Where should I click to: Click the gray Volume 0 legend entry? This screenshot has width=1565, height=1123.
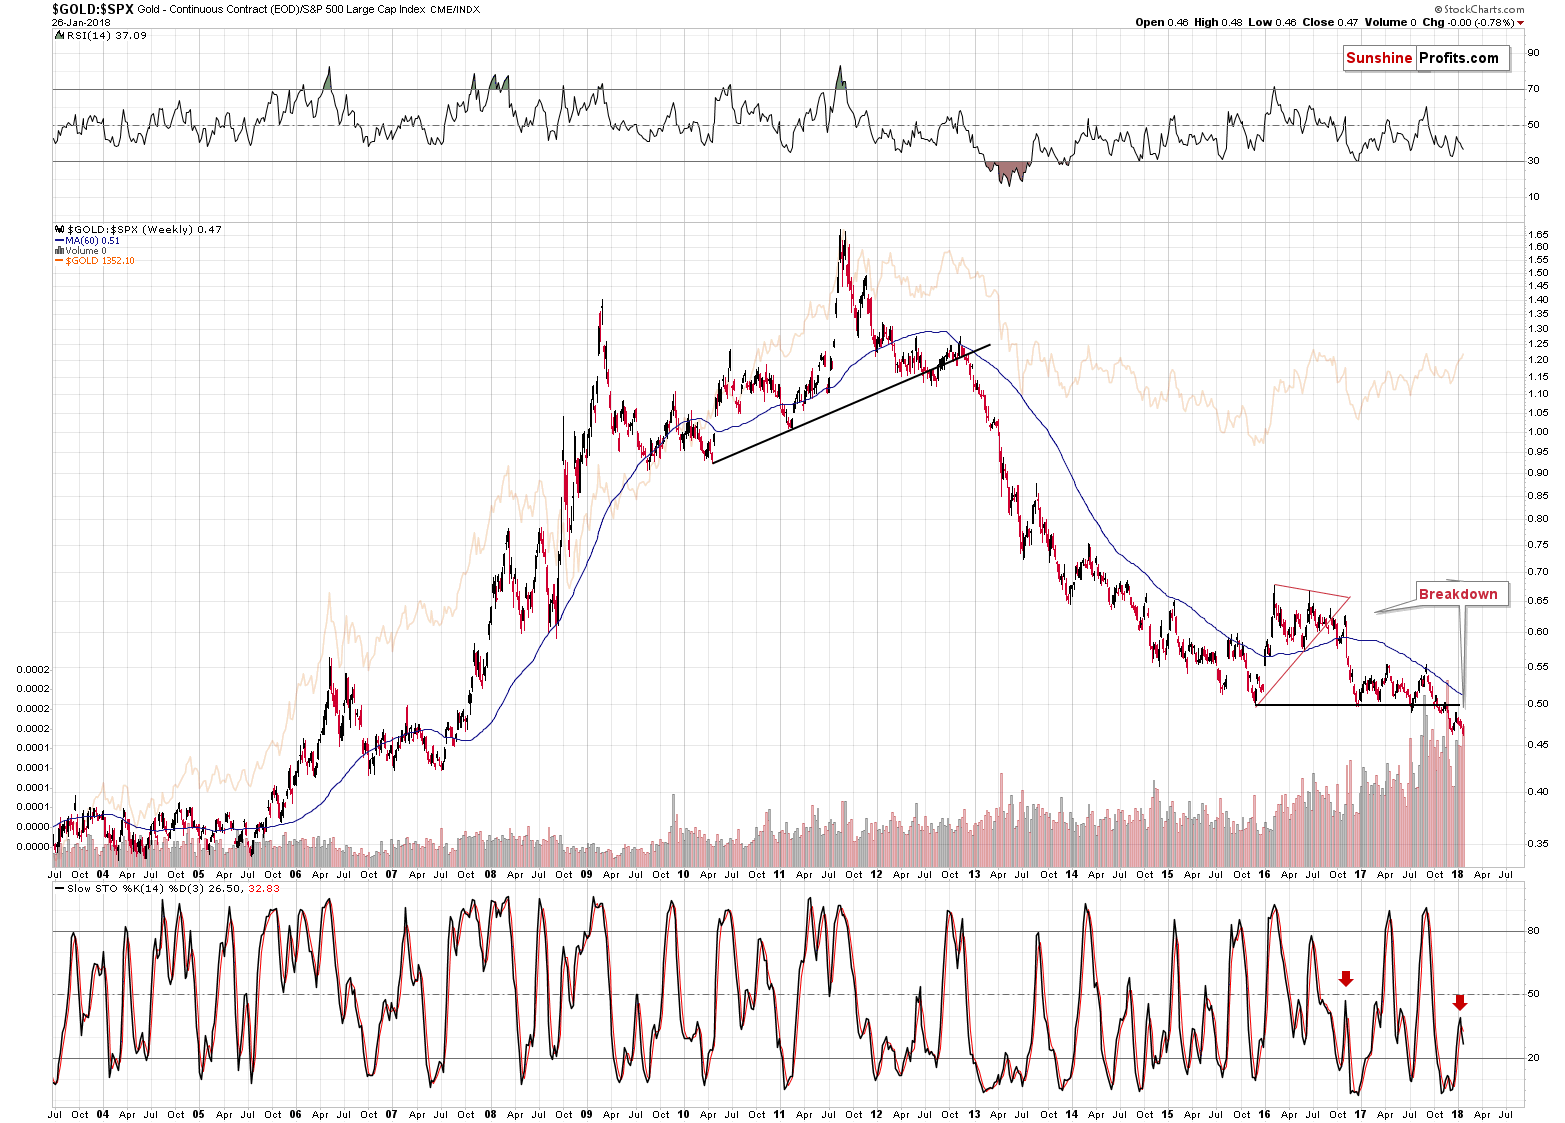pyautogui.click(x=86, y=251)
